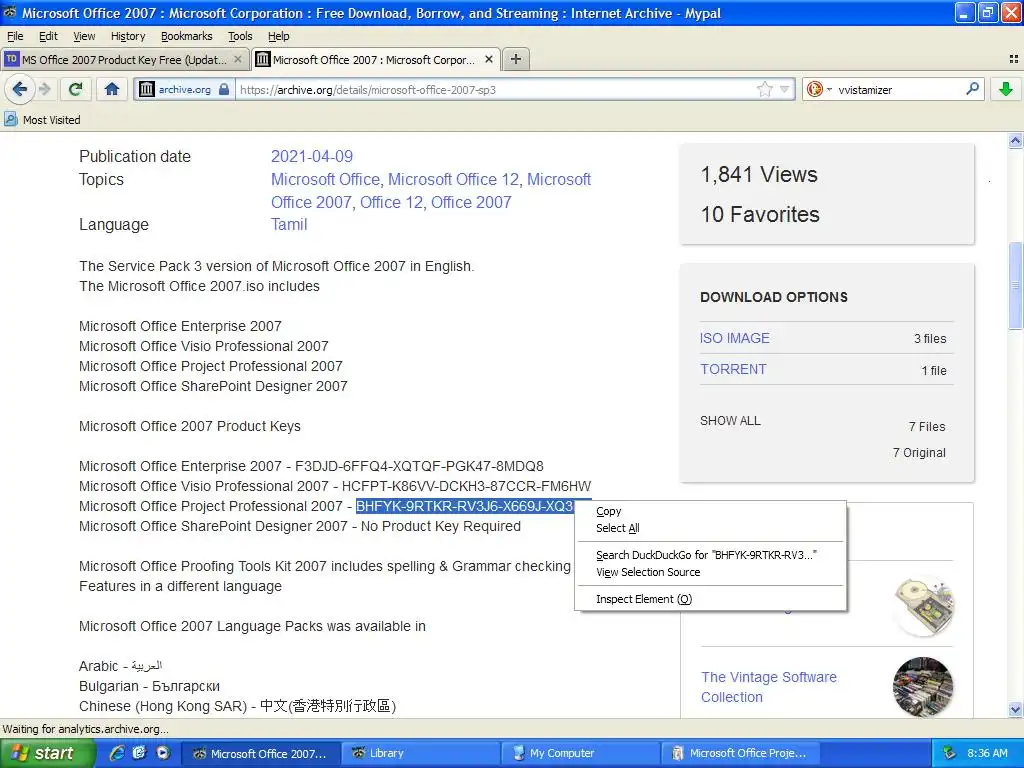Open the Edit menu

(x=48, y=36)
